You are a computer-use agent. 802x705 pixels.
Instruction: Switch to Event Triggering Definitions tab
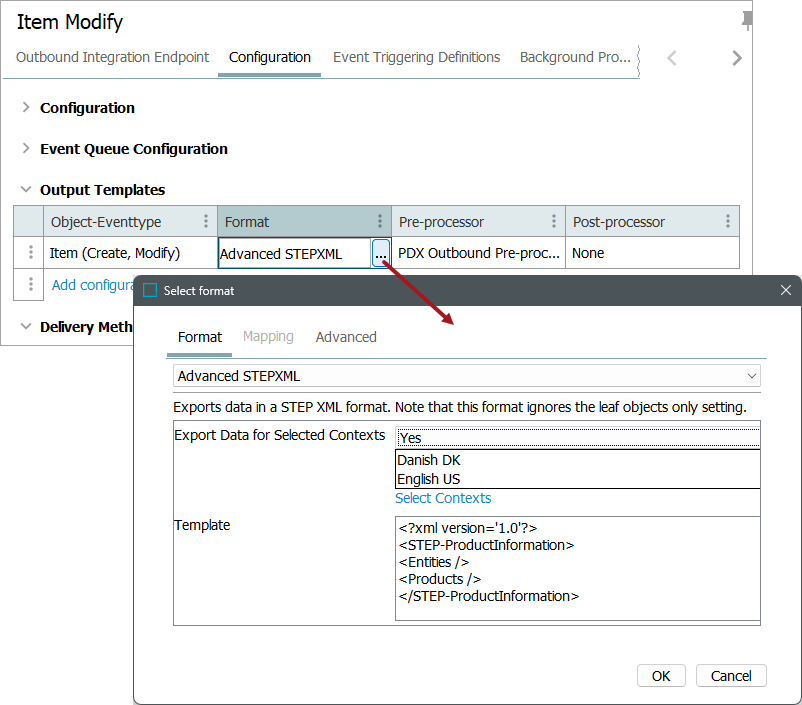click(x=416, y=58)
